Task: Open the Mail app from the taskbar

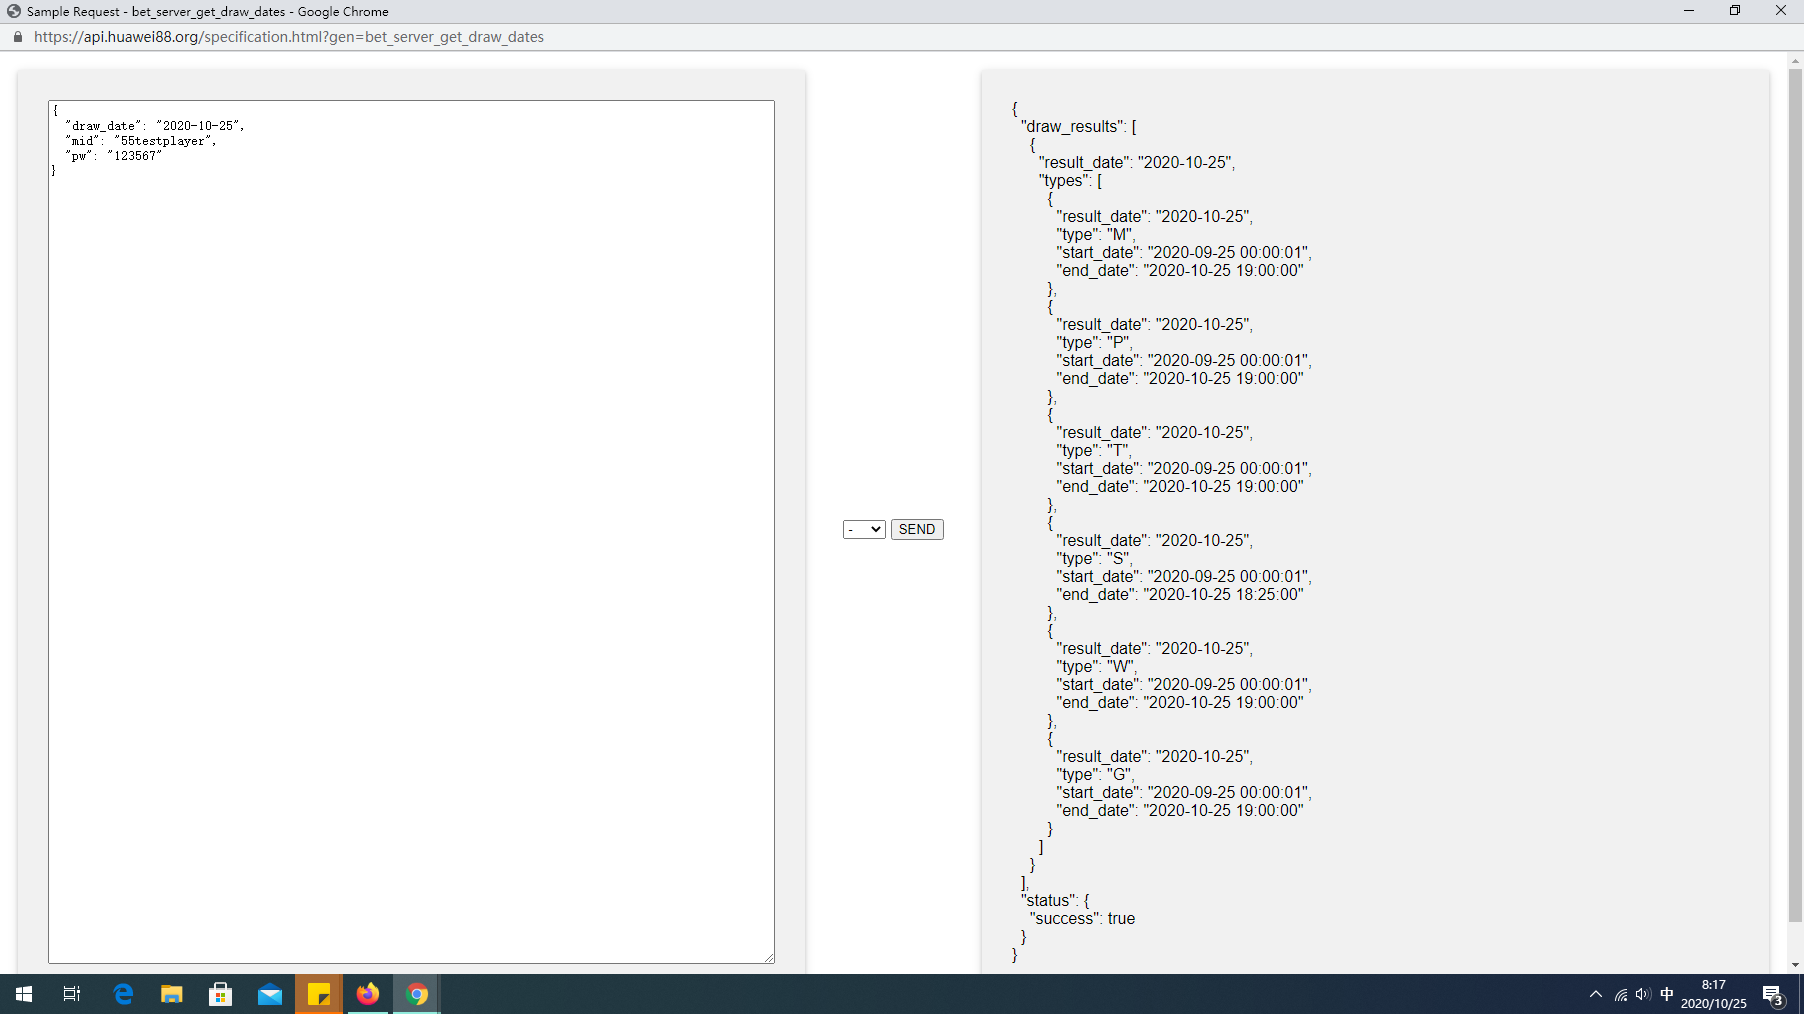Action: point(270,994)
